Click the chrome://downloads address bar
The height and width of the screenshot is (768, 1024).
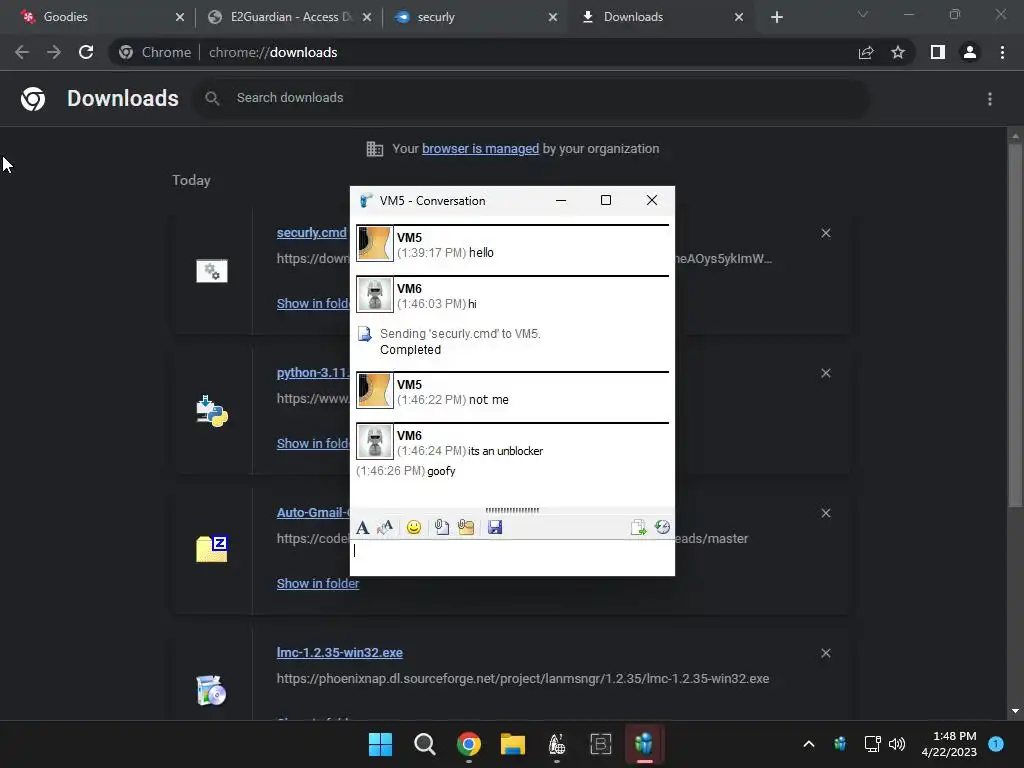[483, 52]
